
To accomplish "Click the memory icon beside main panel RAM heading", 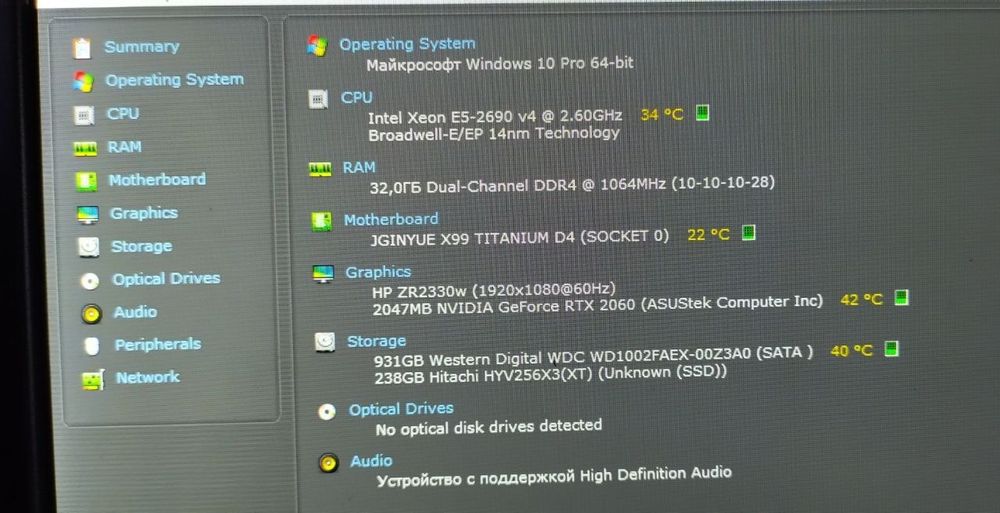I will tap(320, 168).
